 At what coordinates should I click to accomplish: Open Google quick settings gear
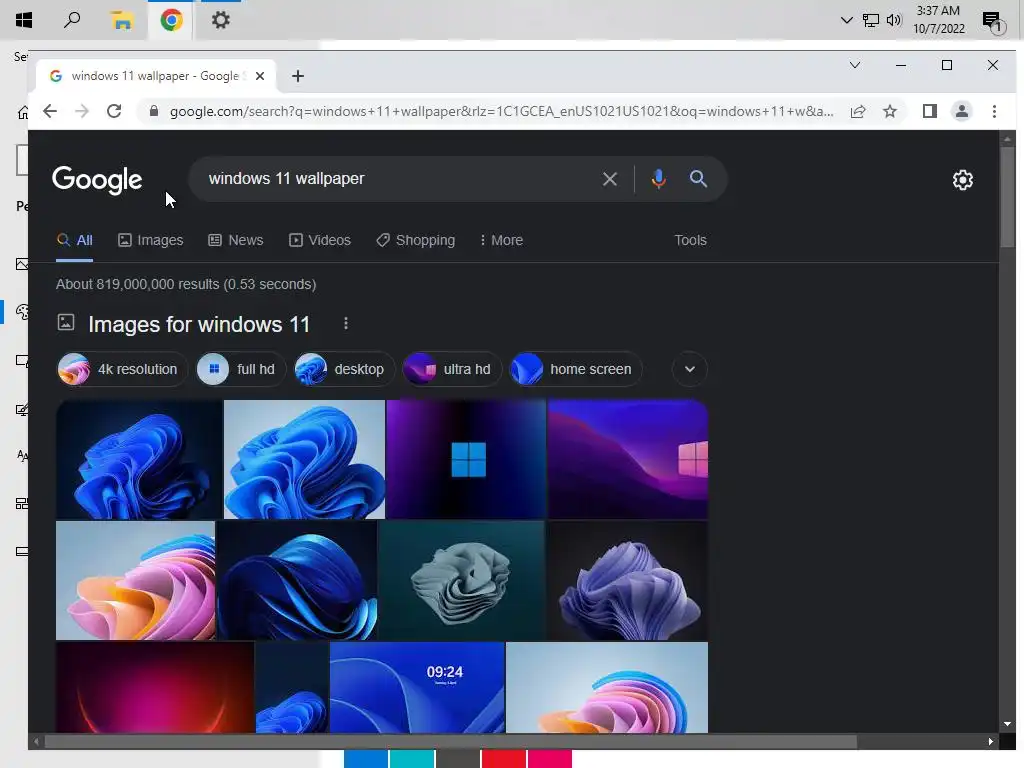(x=963, y=180)
